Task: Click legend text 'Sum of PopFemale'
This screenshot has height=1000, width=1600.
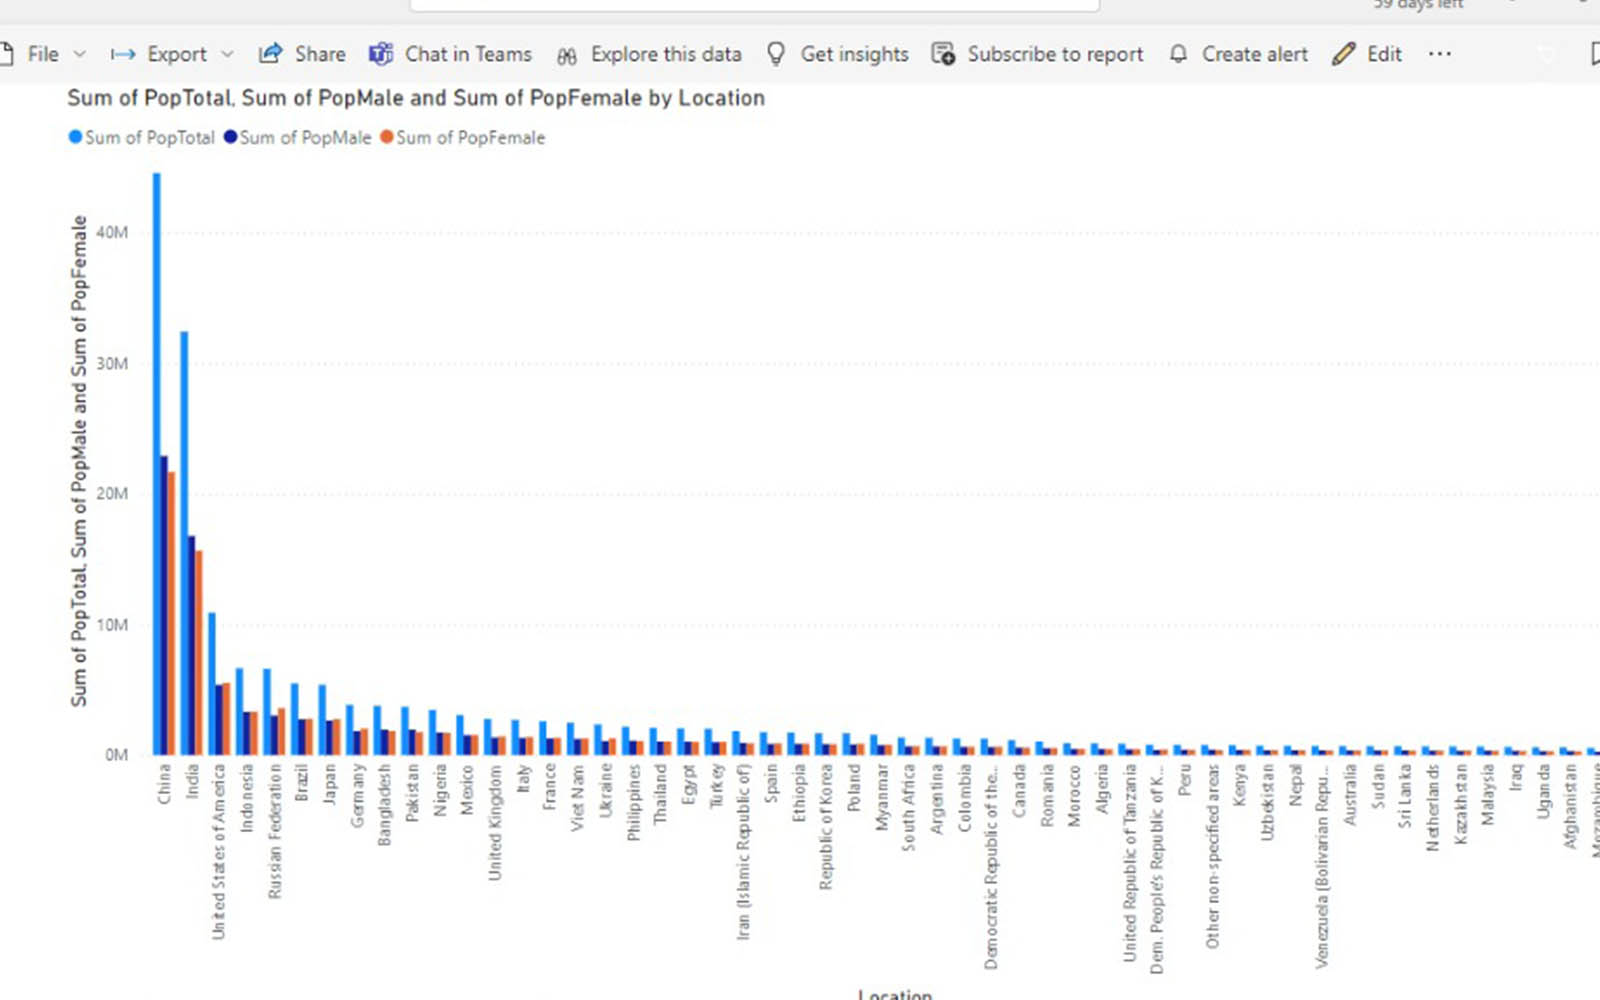Action: tap(470, 138)
